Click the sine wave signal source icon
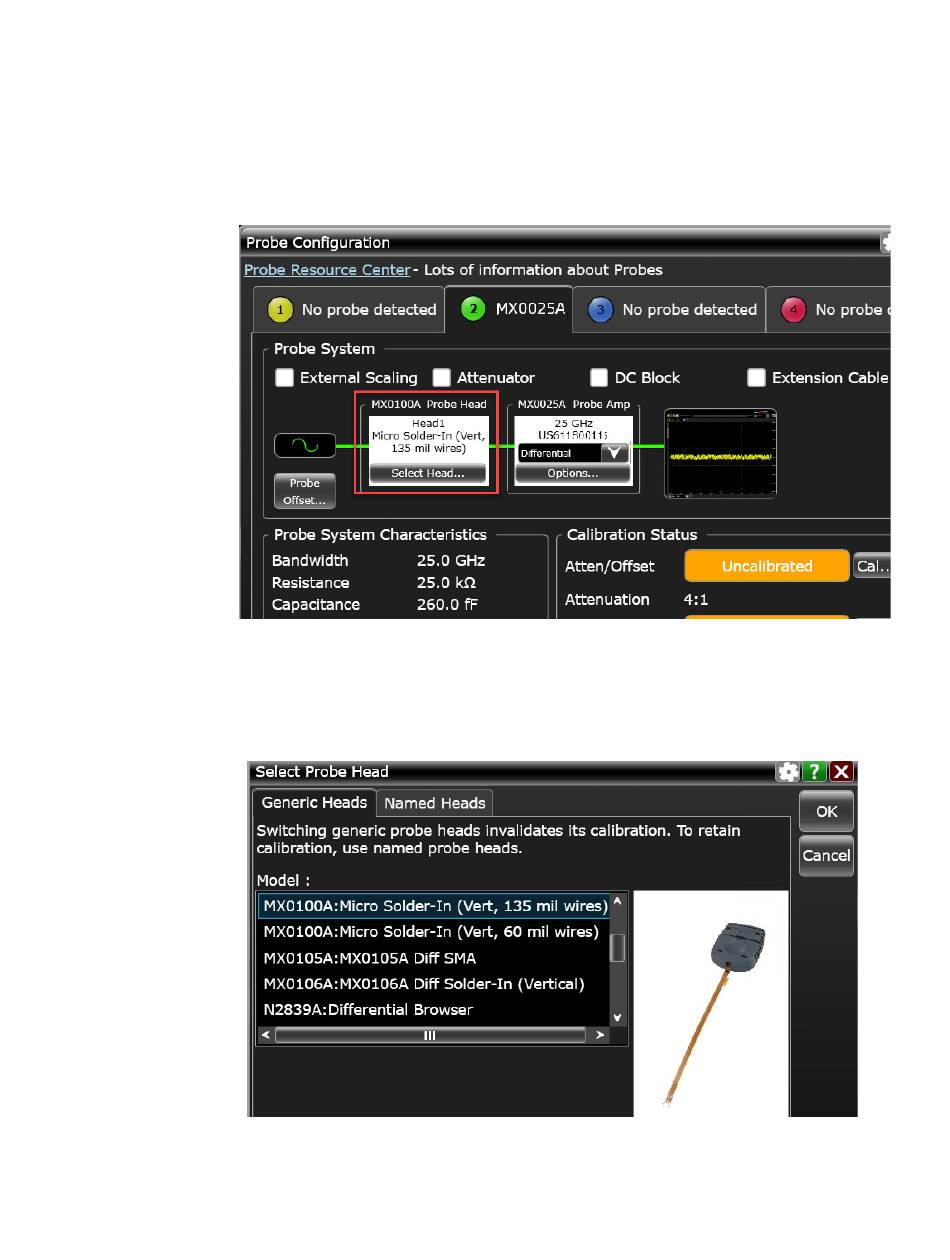Screen dimensions: 950x1260 point(304,445)
